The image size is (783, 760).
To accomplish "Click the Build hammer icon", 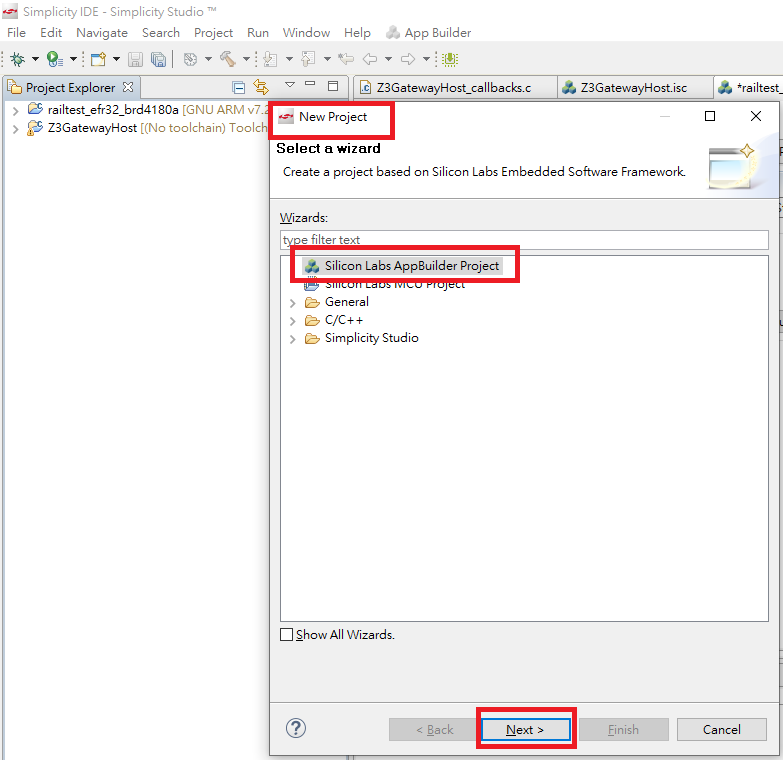I will (228, 59).
